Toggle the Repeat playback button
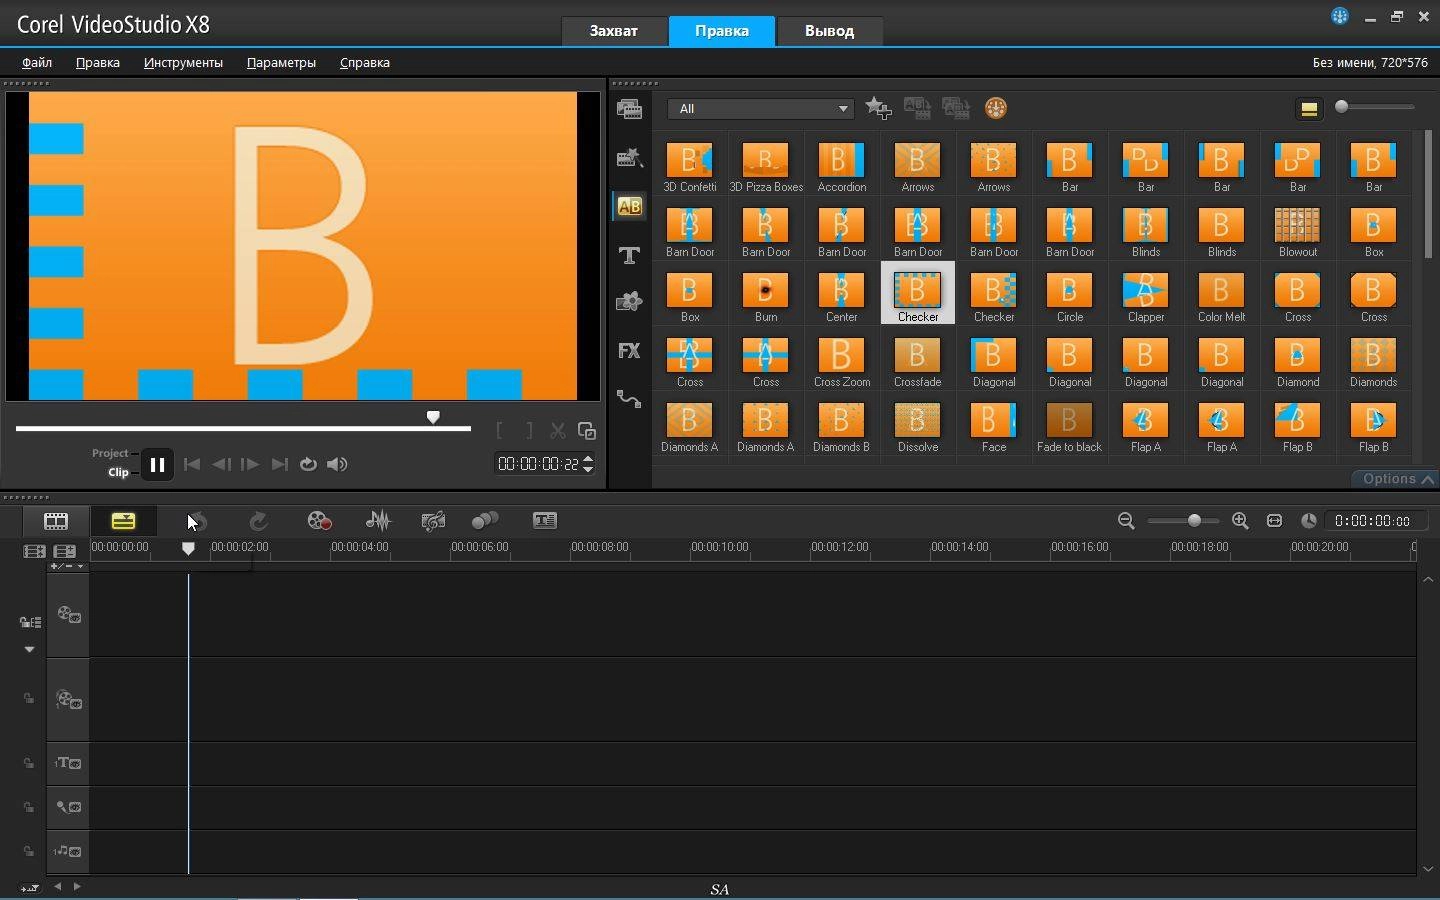This screenshot has width=1440, height=900. click(x=308, y=464)
